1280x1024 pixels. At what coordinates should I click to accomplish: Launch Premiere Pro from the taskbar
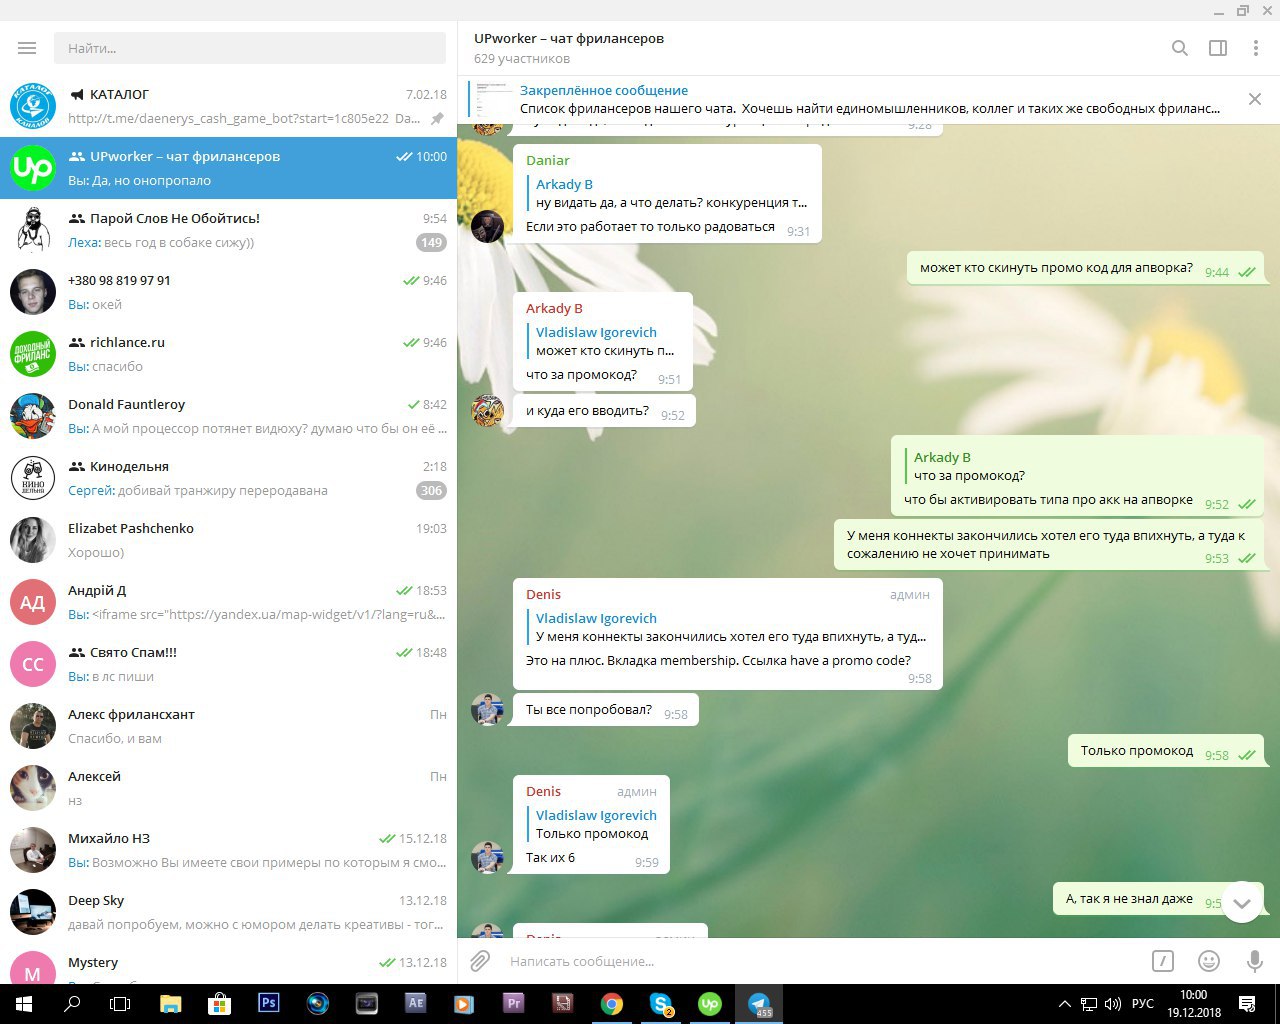513,1004
